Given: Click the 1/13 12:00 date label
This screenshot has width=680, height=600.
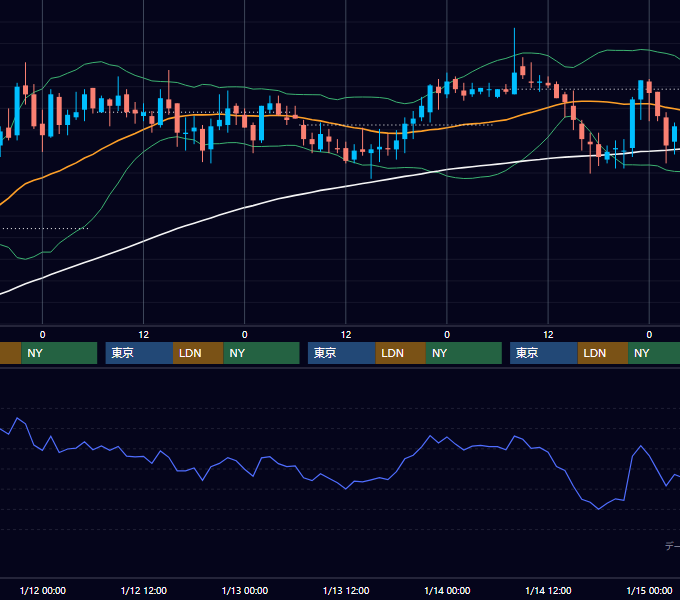Looking at the screenshot, I should point(346,590).
